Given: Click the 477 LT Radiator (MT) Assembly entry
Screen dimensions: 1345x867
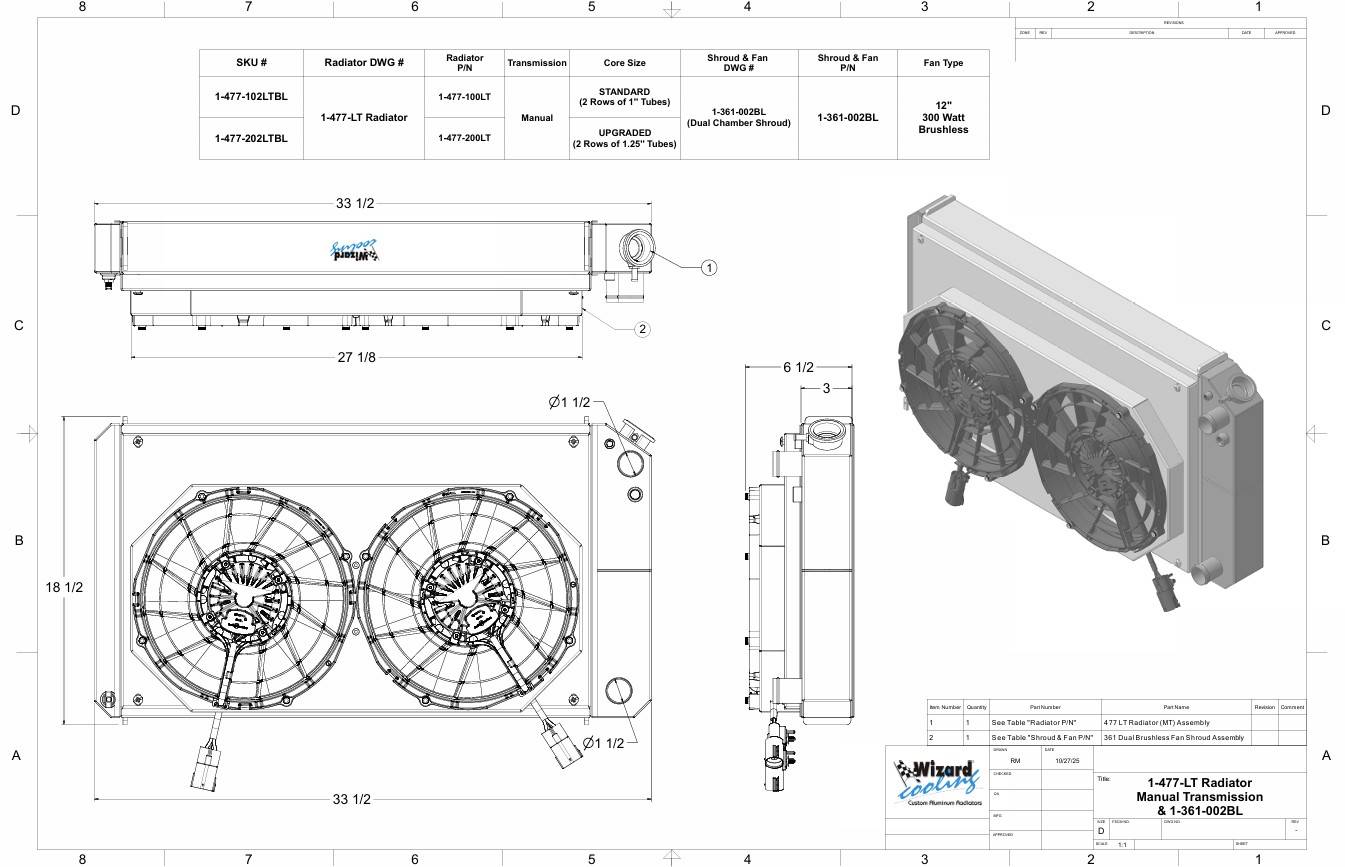Looking at the screenshot, I should pyautogui.click(x=1156, y=722).
